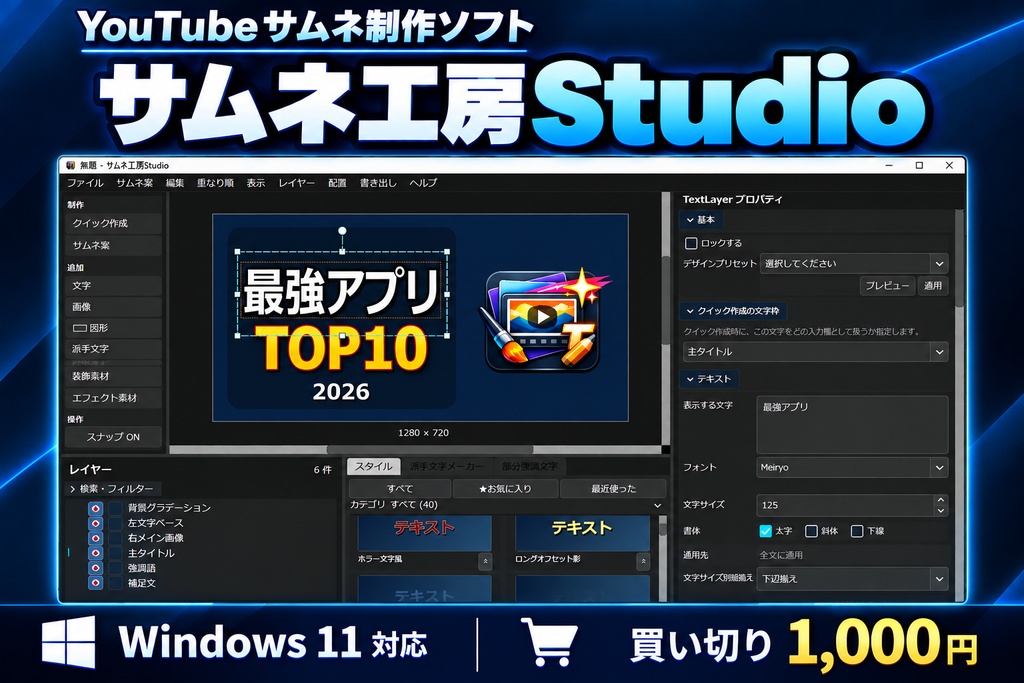Open the 編集 menu

tap(175, 183)
